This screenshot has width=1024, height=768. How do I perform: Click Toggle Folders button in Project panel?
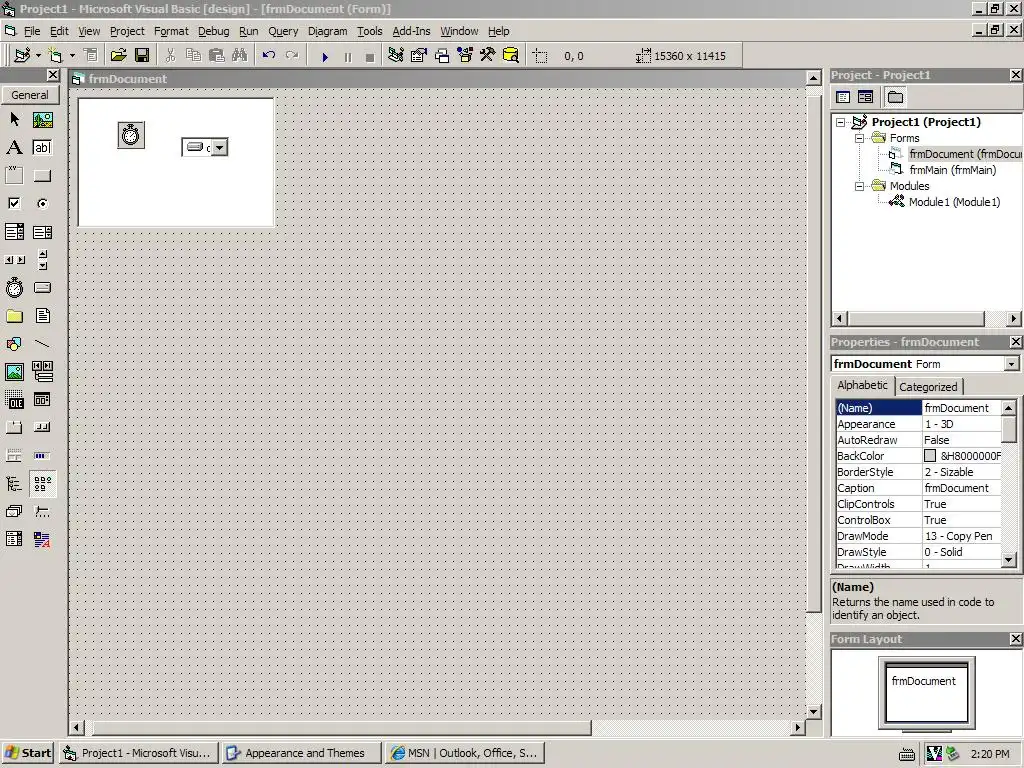pyautogui.click(x=895, y=97)
